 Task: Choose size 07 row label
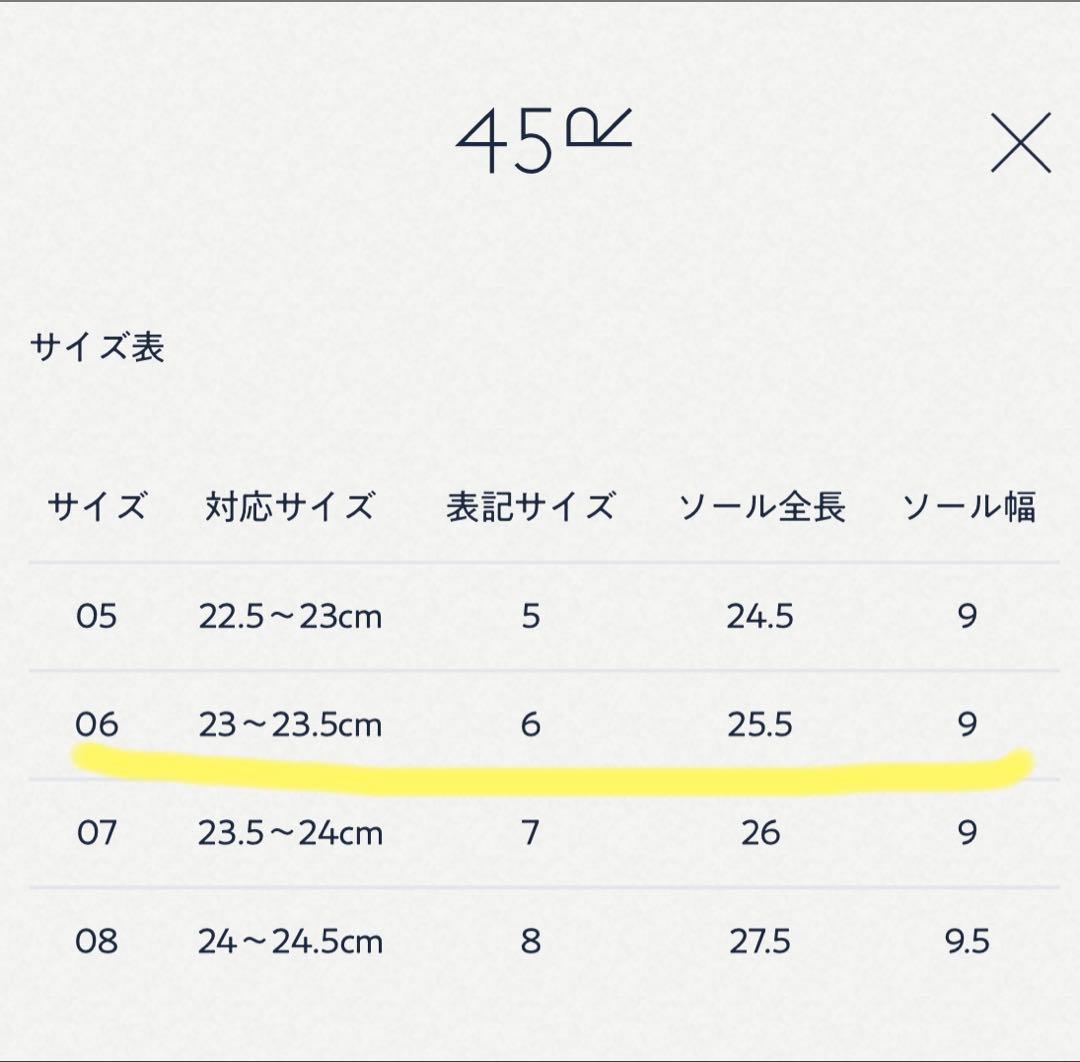[x=96, y=832]
